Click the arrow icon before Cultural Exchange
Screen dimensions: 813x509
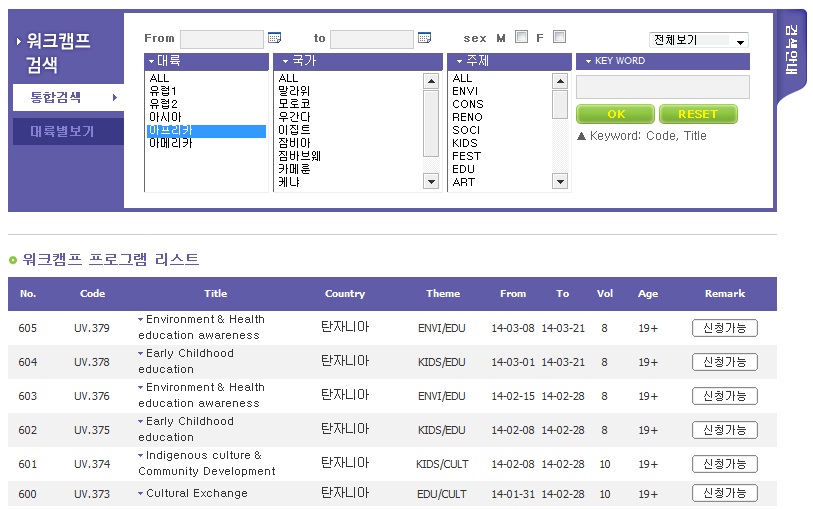click(141, 493)
